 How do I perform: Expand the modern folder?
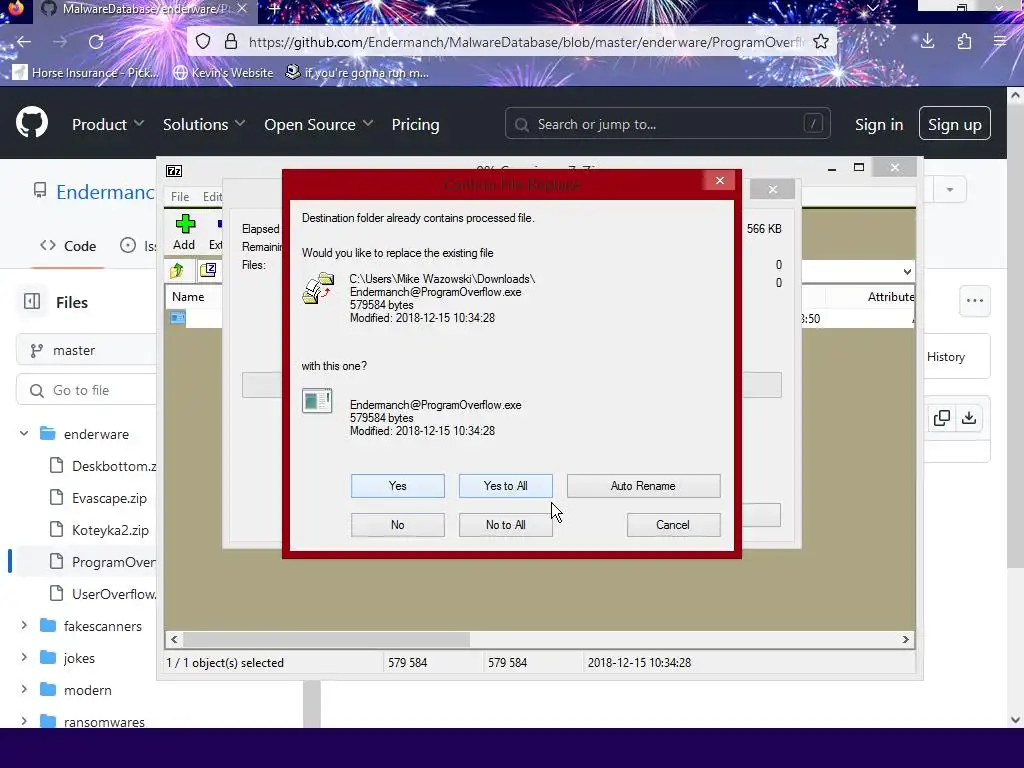[x=24, y=689]
